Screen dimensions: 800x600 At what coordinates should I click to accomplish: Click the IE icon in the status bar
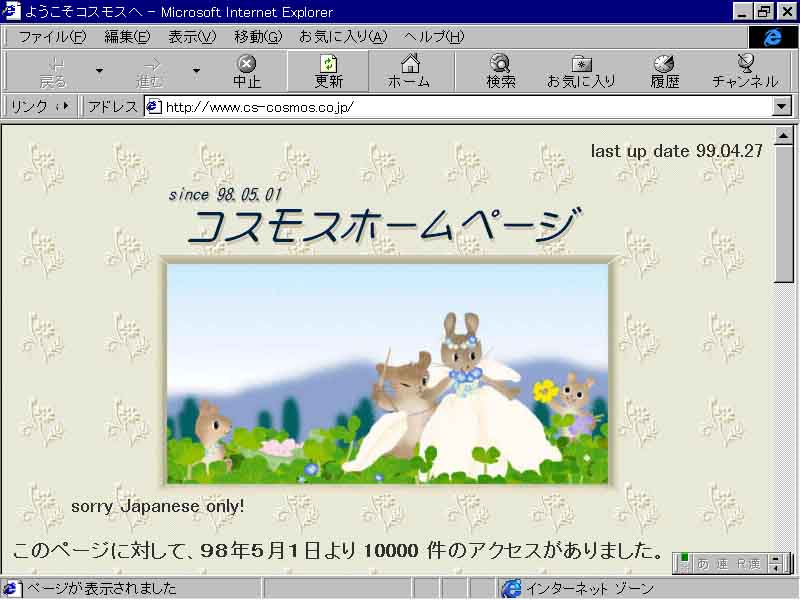[11, 588]
